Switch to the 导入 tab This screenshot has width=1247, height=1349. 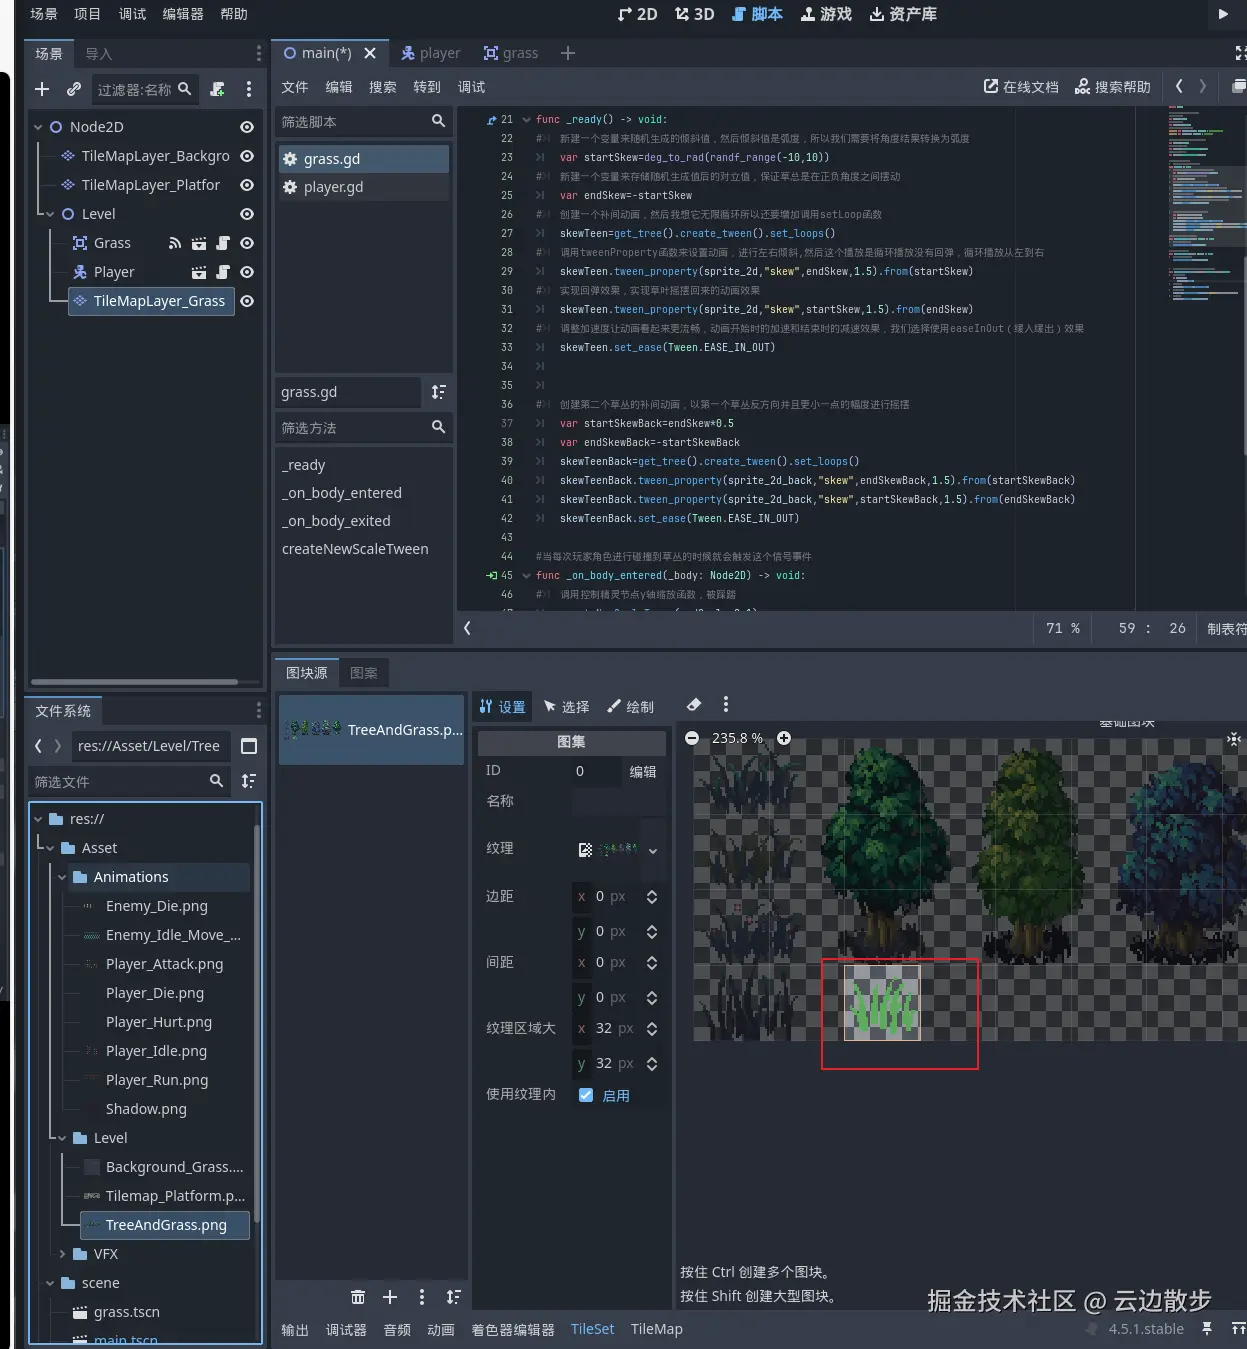(98, 54)
